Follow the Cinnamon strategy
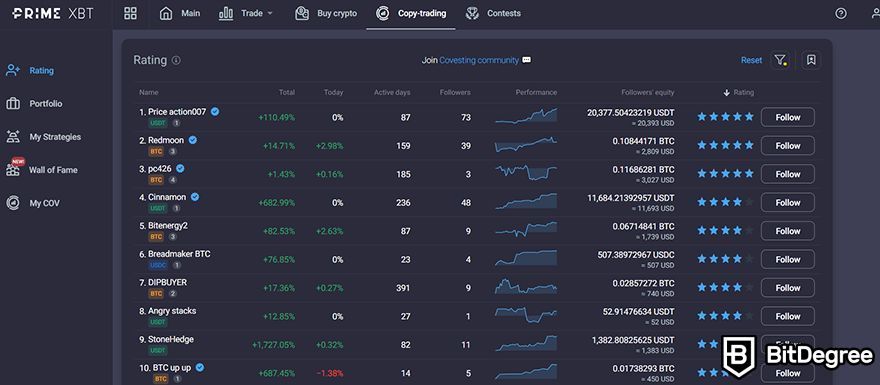880x385 pixels. 787,203
